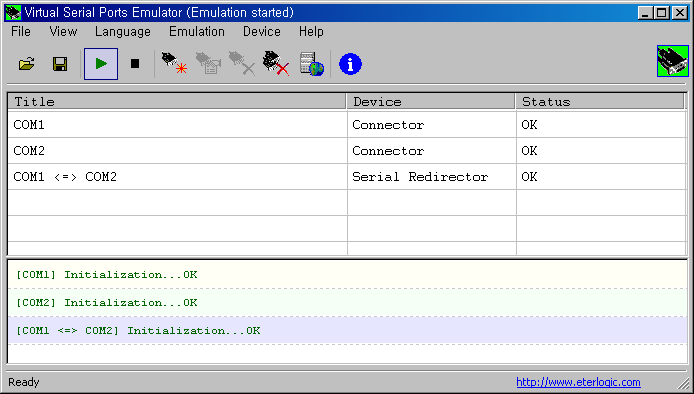Open the blue About info icon
The image size is (694, 394).
[350, 64]
